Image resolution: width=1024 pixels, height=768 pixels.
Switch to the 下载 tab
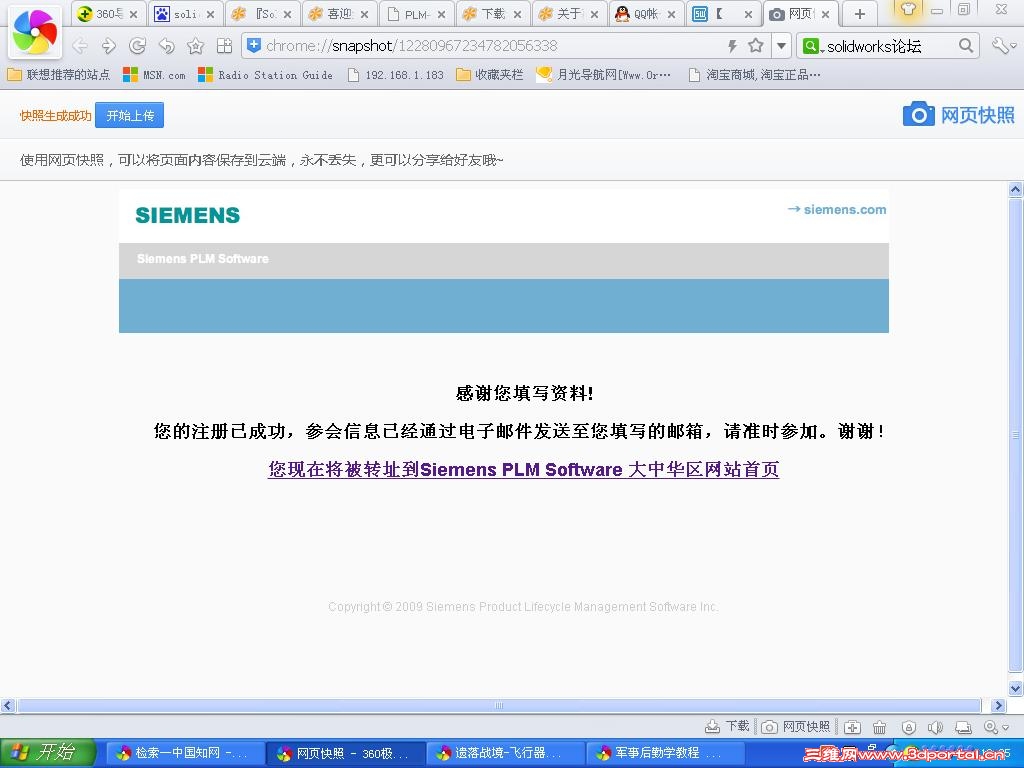(492, 14)
